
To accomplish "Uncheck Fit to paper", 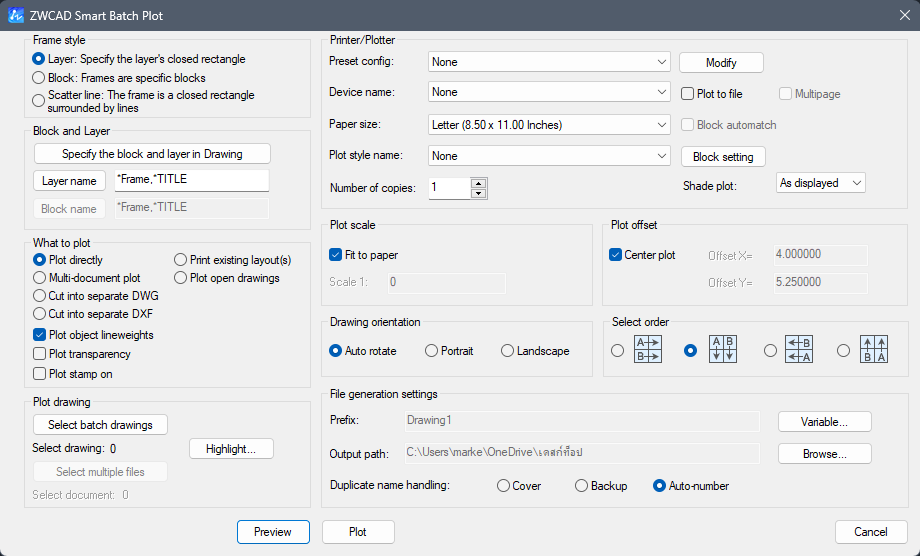I will click(x=336, y=255).
